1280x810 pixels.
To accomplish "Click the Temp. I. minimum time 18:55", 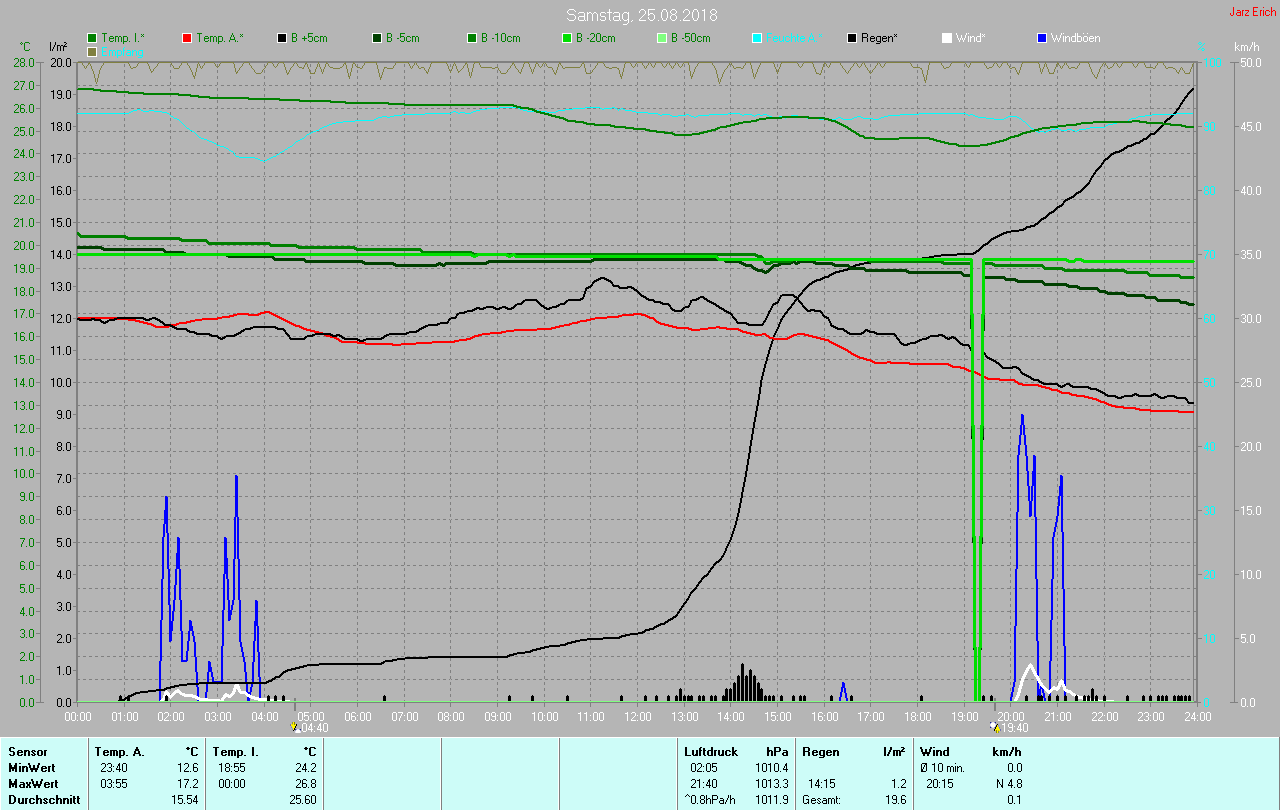I will 230,768.
